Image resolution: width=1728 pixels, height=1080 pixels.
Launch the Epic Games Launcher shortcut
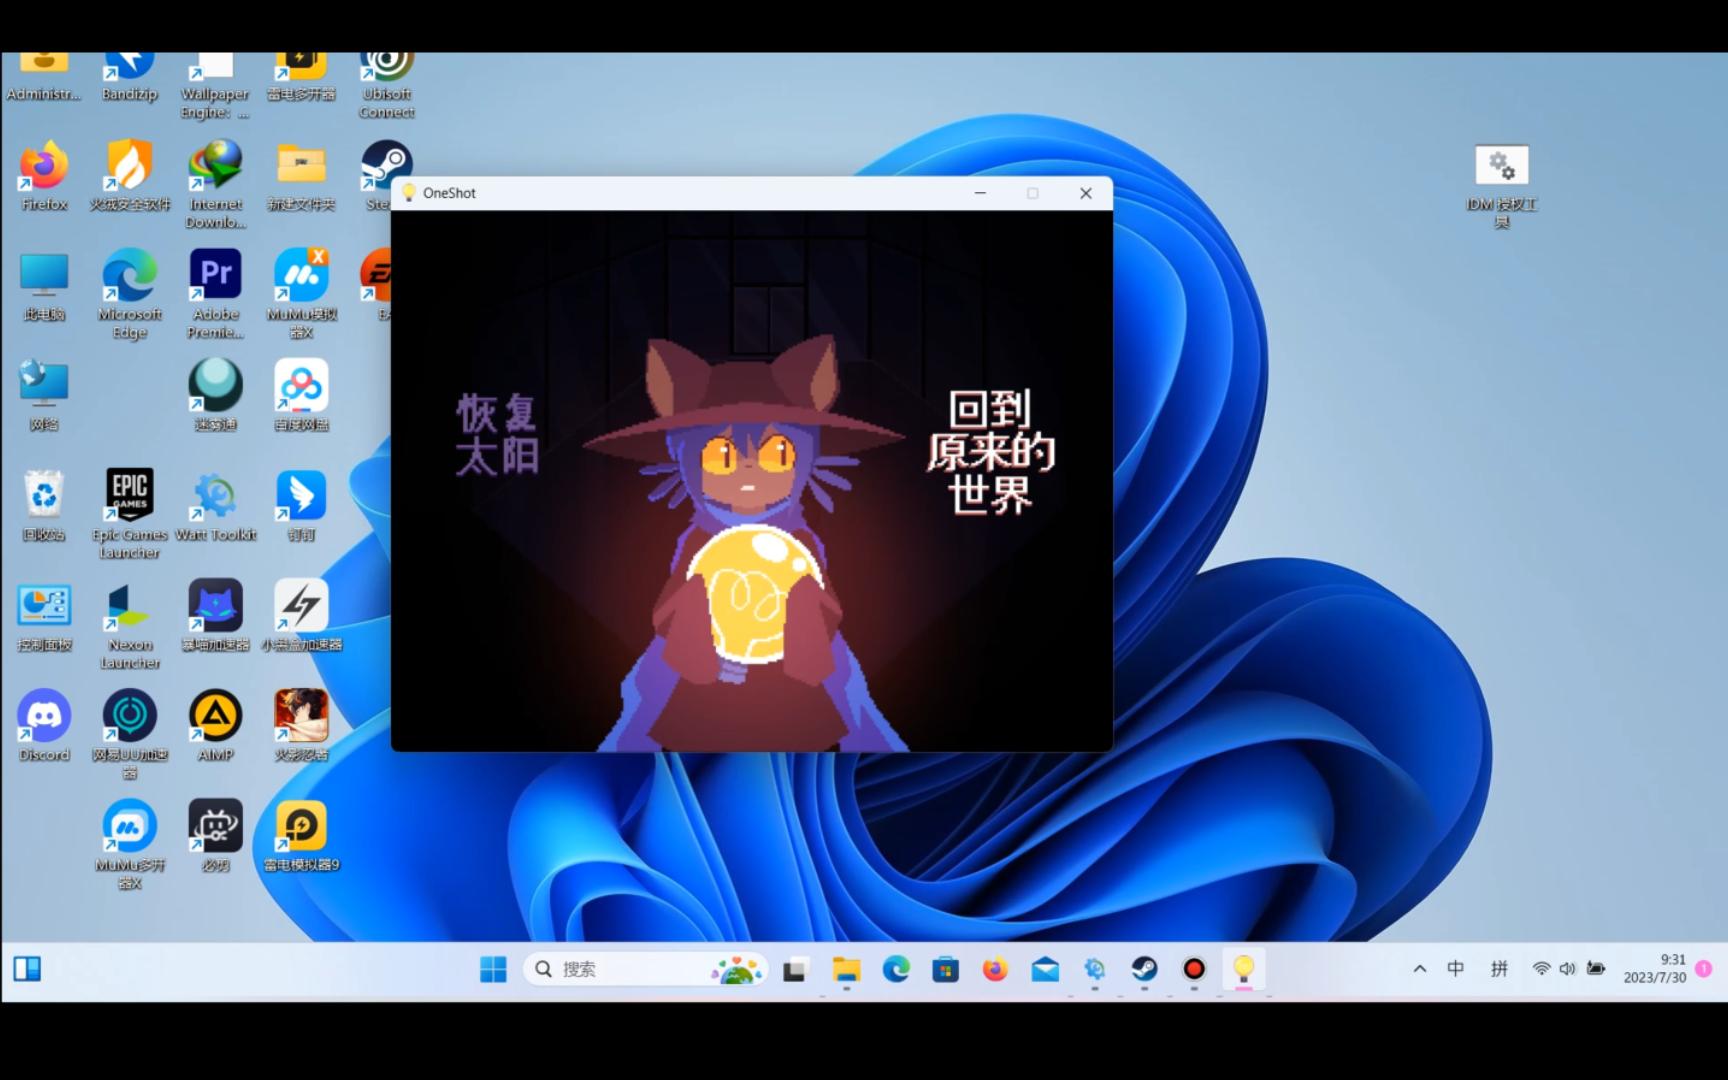(130, 515)
